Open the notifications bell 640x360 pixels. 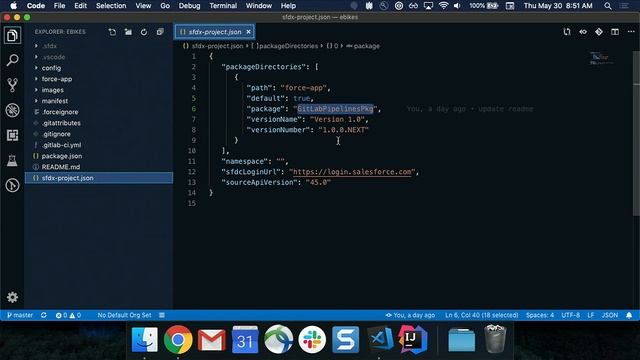(x=629, y=315)
